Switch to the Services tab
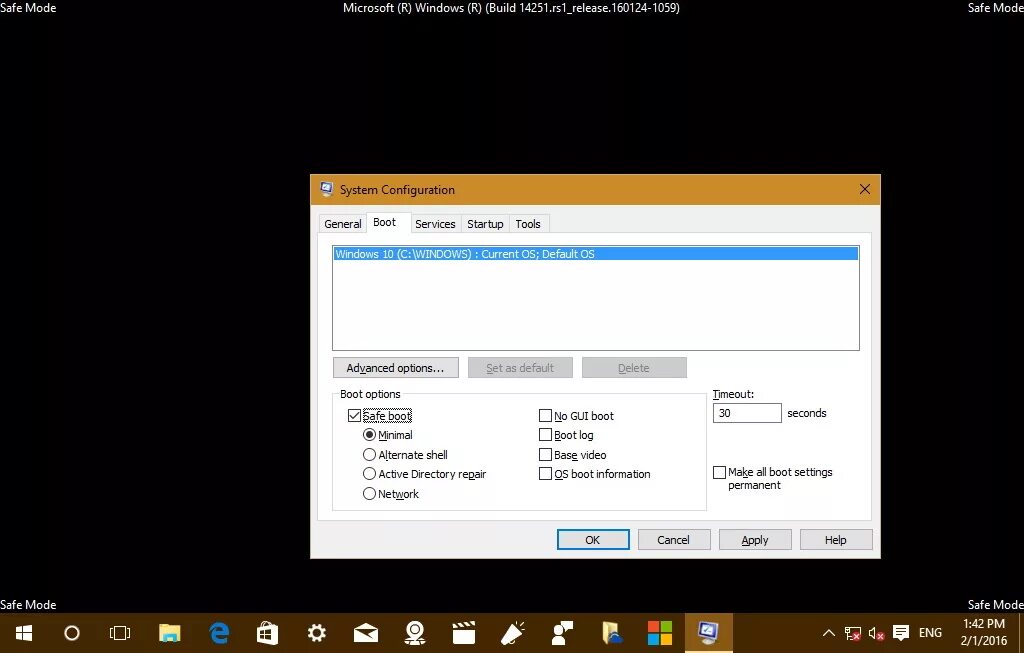 click(436, 224)
